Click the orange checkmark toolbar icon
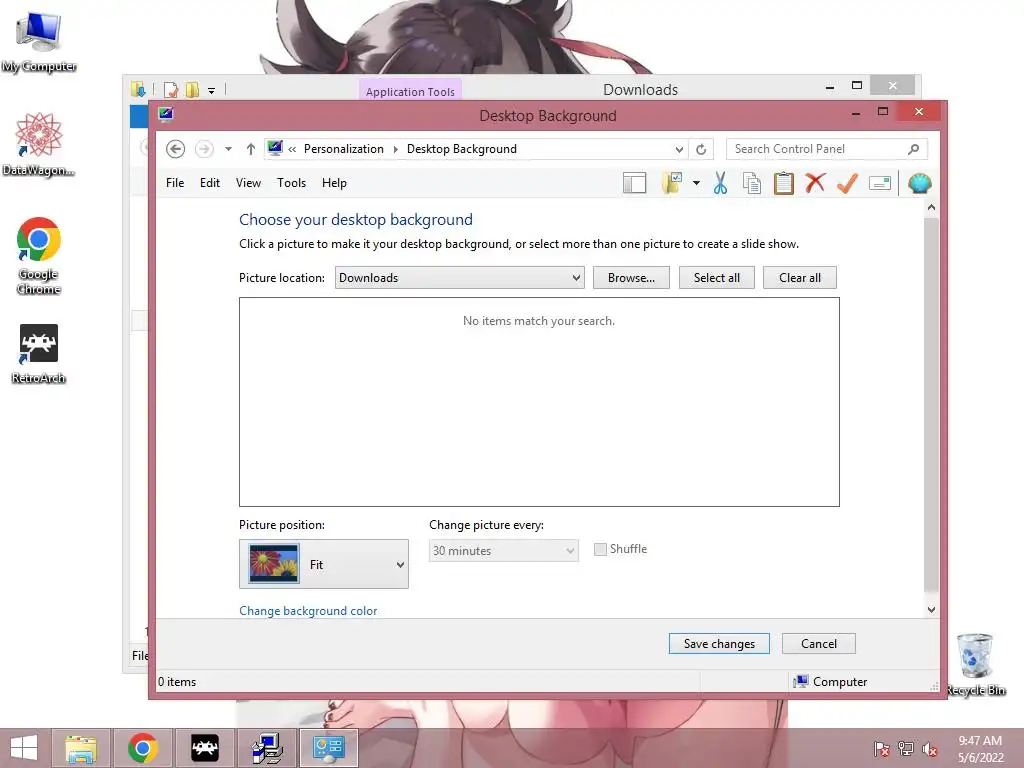This screenshot has height=768, width=1024. point(847,184)
